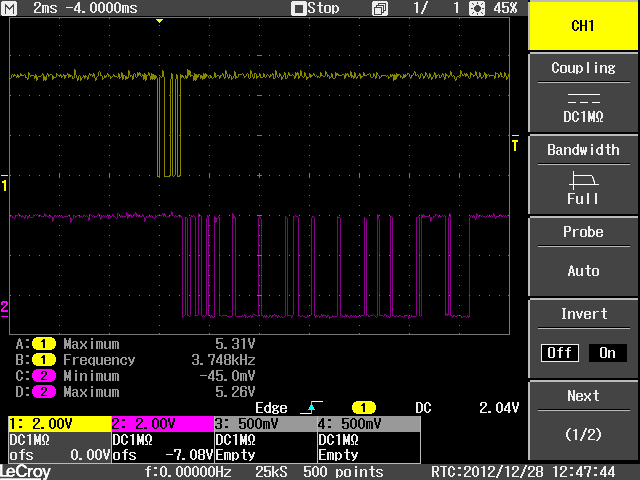The height and width of the screenshot is (480, 640).
Task: Click measurement B channel 1 badge
Action: click(x=44, y=360)
